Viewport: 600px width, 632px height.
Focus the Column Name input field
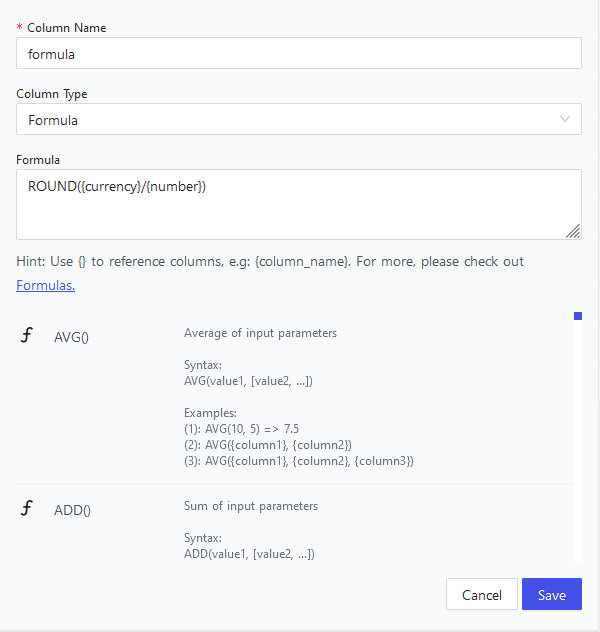tap(299, 53)
